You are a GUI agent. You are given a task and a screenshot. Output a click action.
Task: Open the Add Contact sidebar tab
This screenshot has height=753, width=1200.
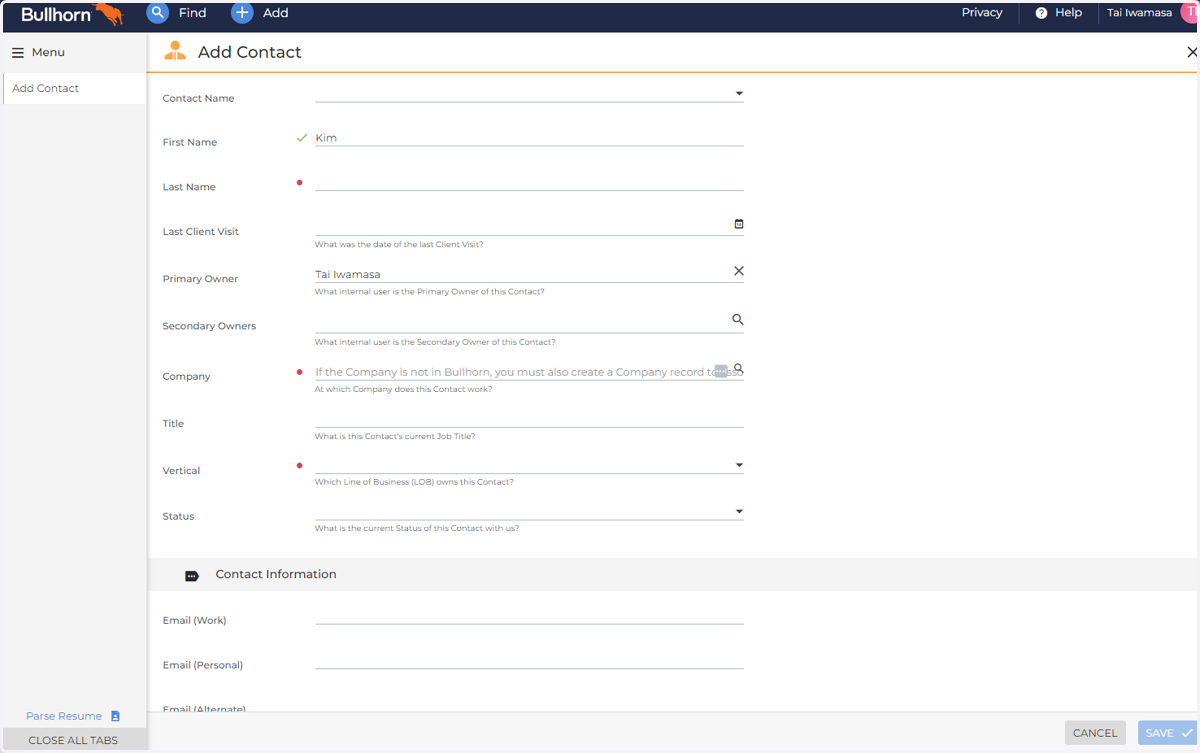[x=74, y=88]
